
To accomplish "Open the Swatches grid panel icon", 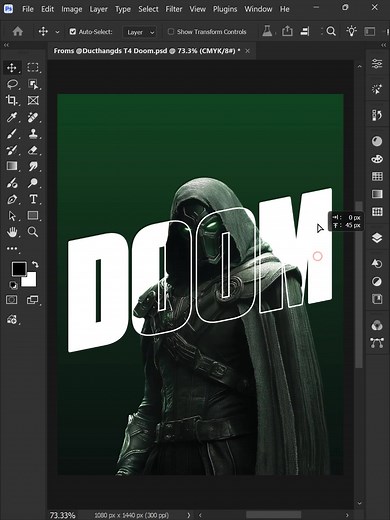I will (x=377, y=176).
